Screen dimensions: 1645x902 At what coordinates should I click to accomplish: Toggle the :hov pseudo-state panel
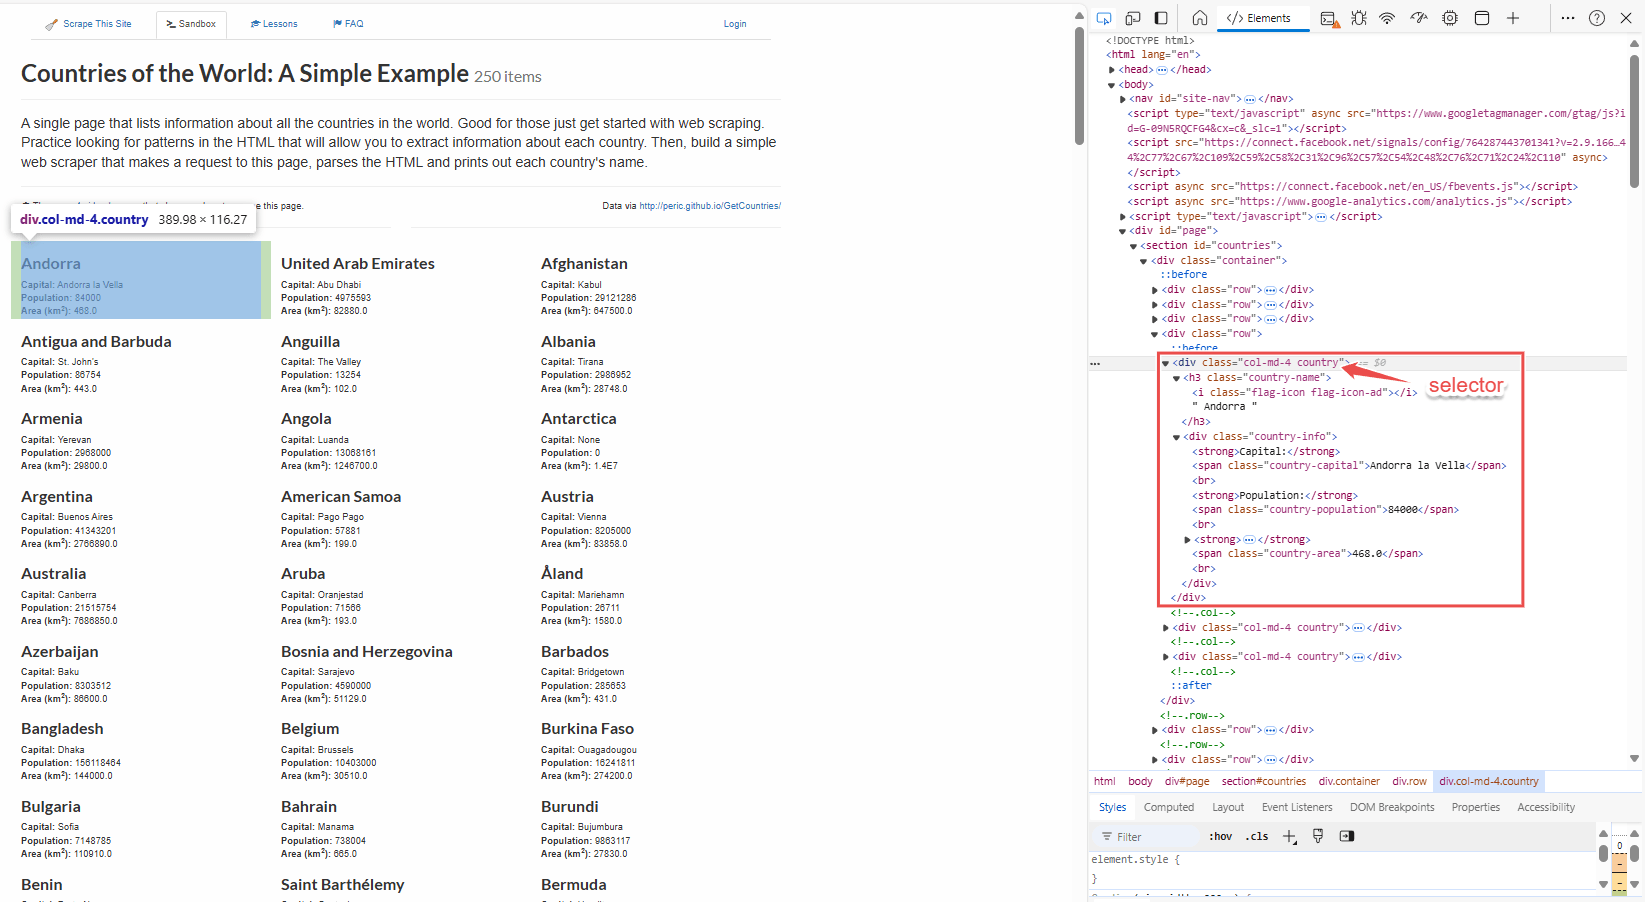[x=1220, y=836]
